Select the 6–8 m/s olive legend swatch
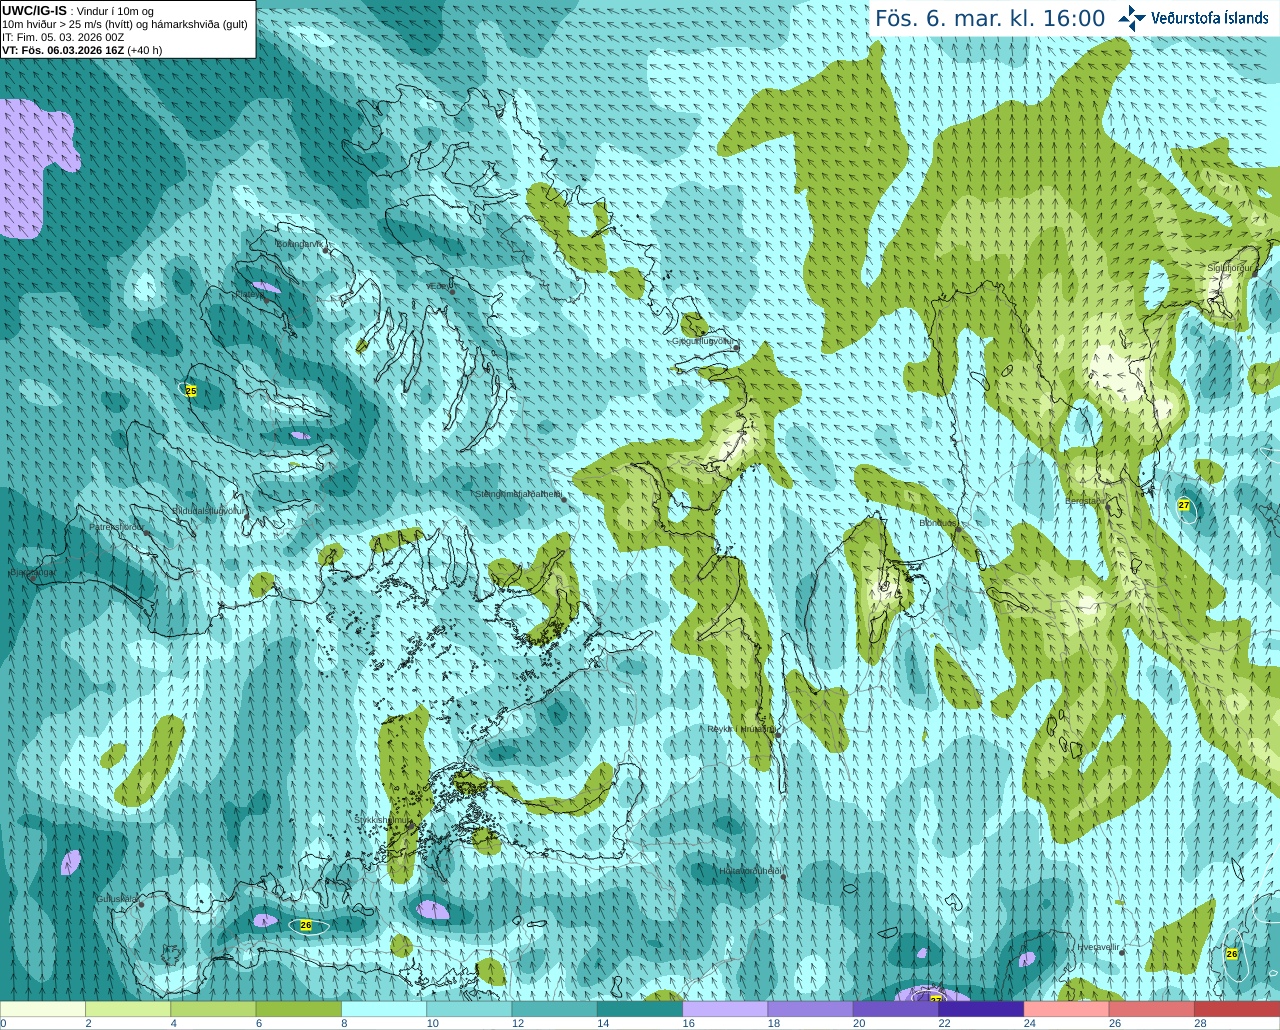Viewport: 1280px width, 1030px height. (x=299, y=1009)
